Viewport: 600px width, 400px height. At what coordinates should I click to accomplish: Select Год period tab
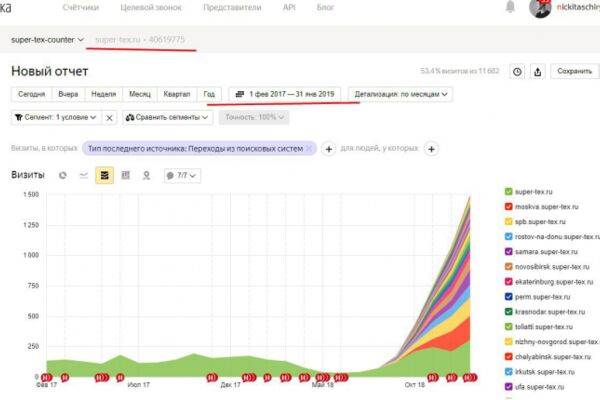(209, 94)
